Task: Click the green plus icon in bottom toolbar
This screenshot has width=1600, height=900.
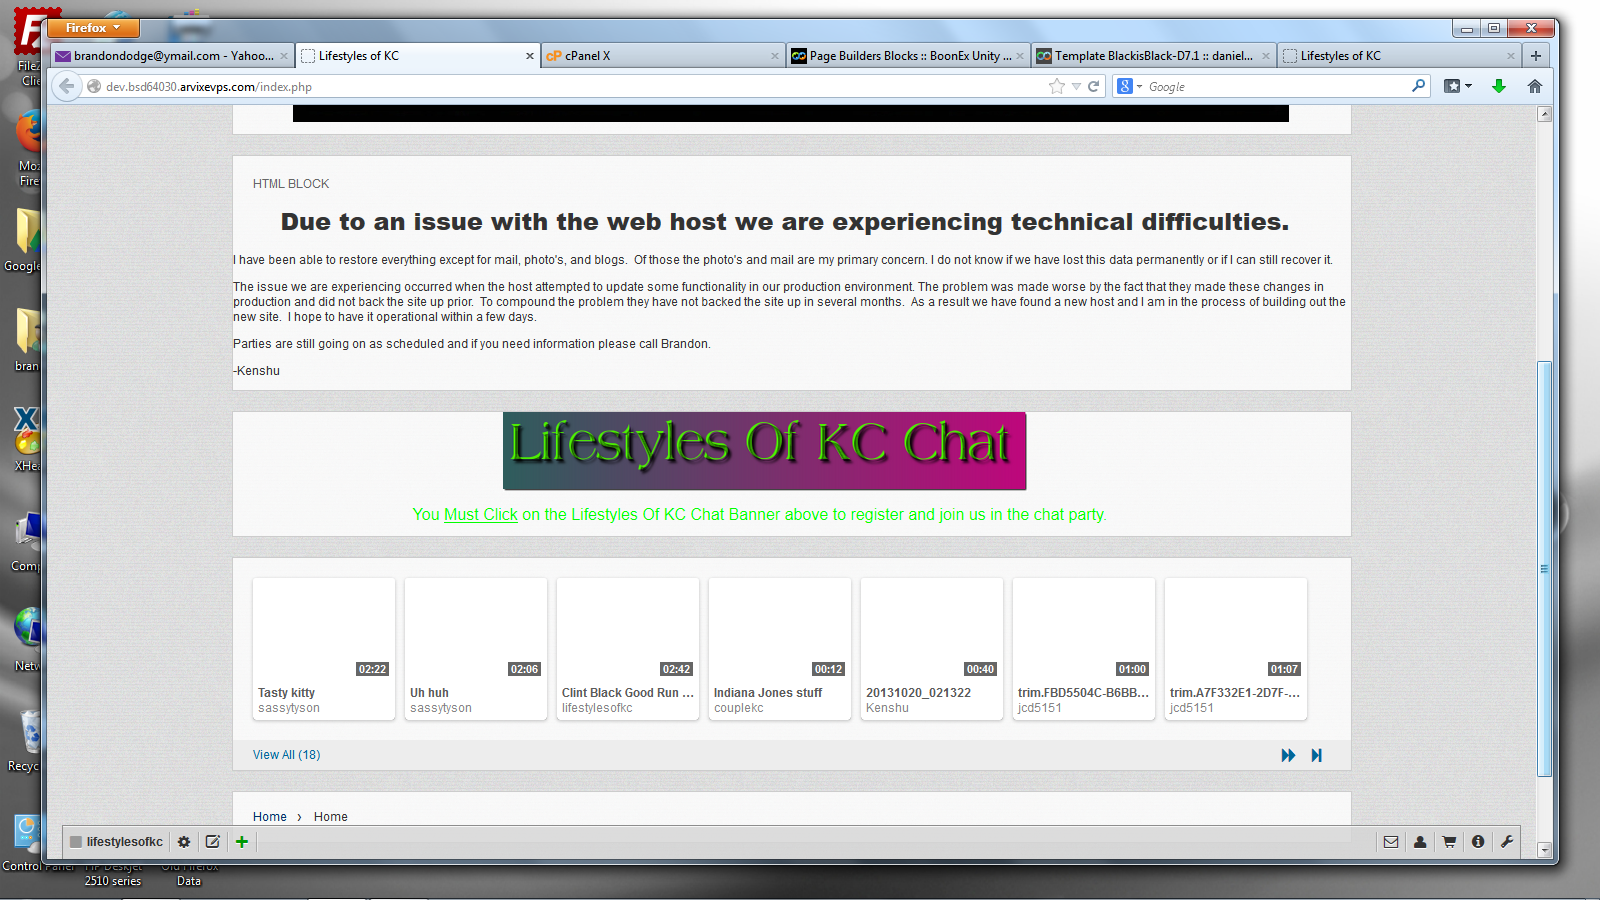Action: [x=242, y=842]
